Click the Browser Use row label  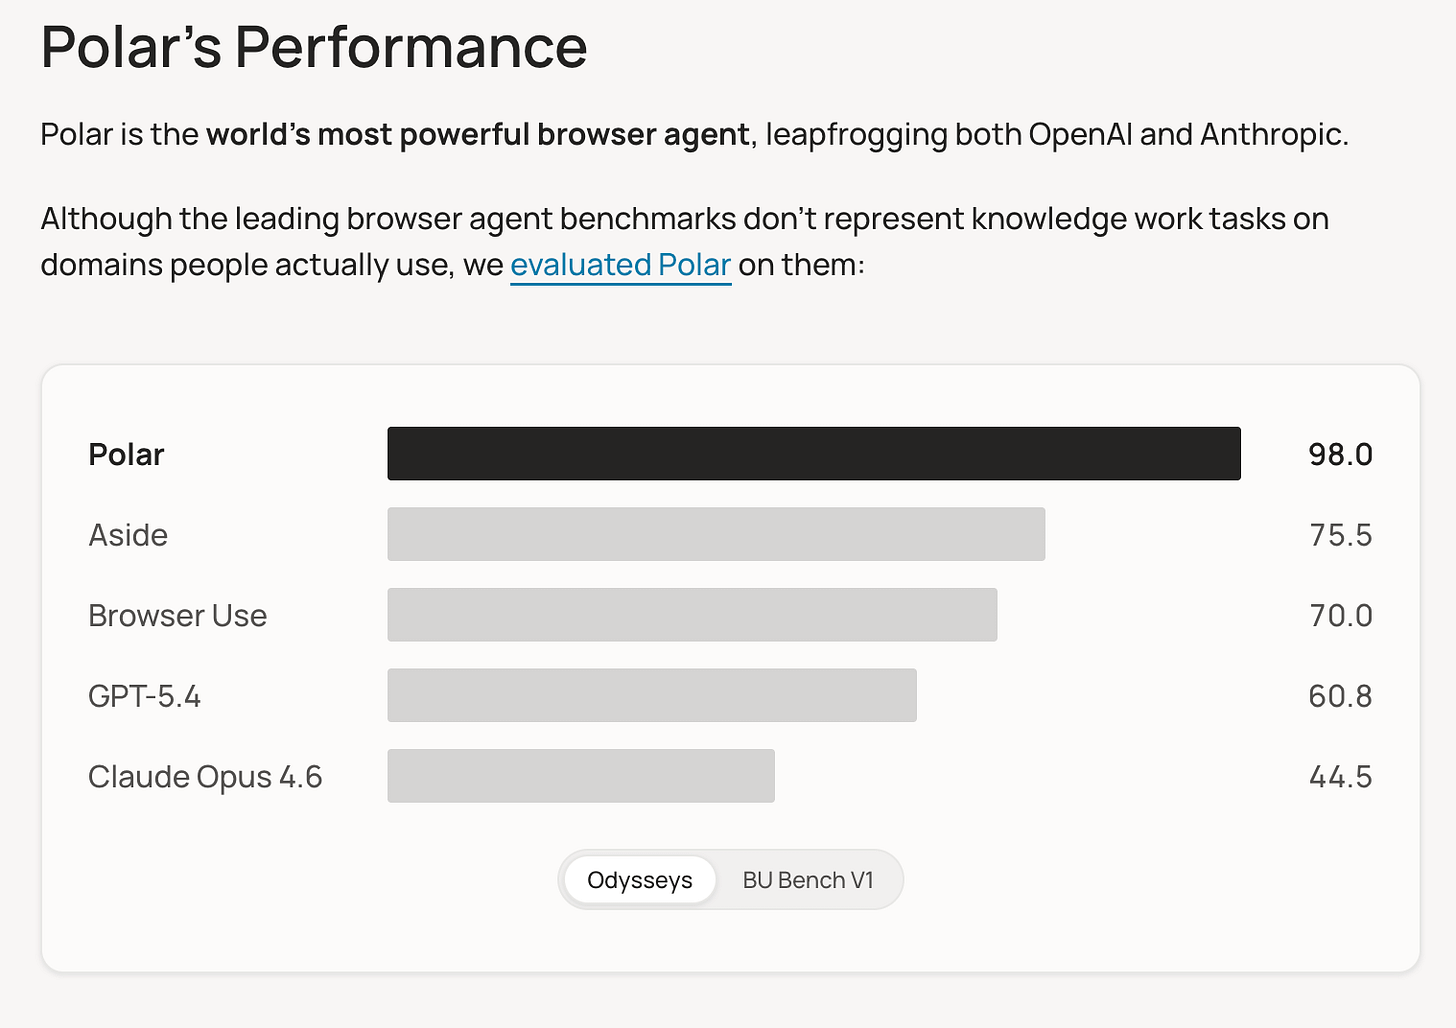click(178, 615)
